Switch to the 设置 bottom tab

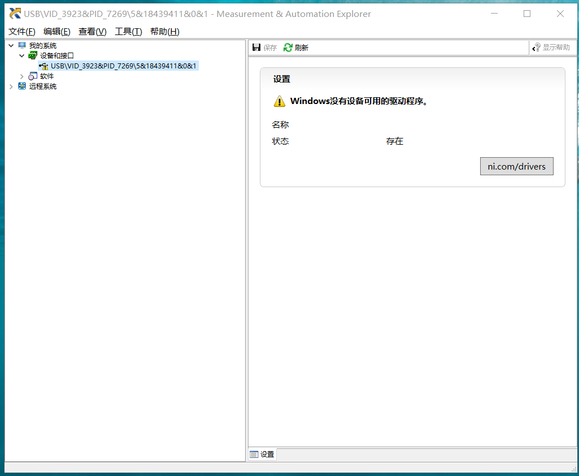[x=263, y=455]
